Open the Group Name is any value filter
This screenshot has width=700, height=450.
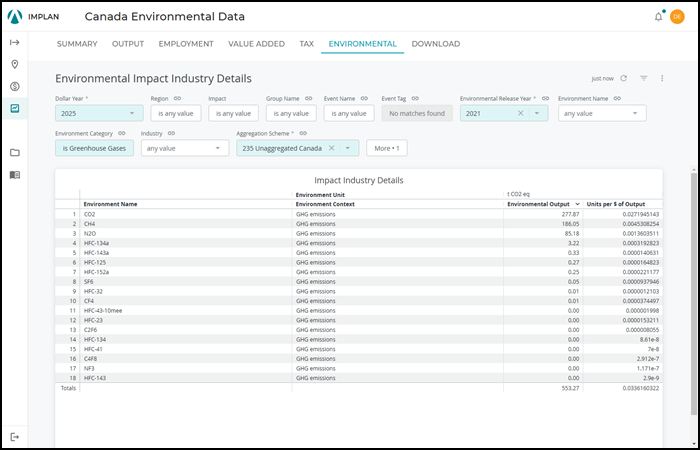[x=291, y=113]
